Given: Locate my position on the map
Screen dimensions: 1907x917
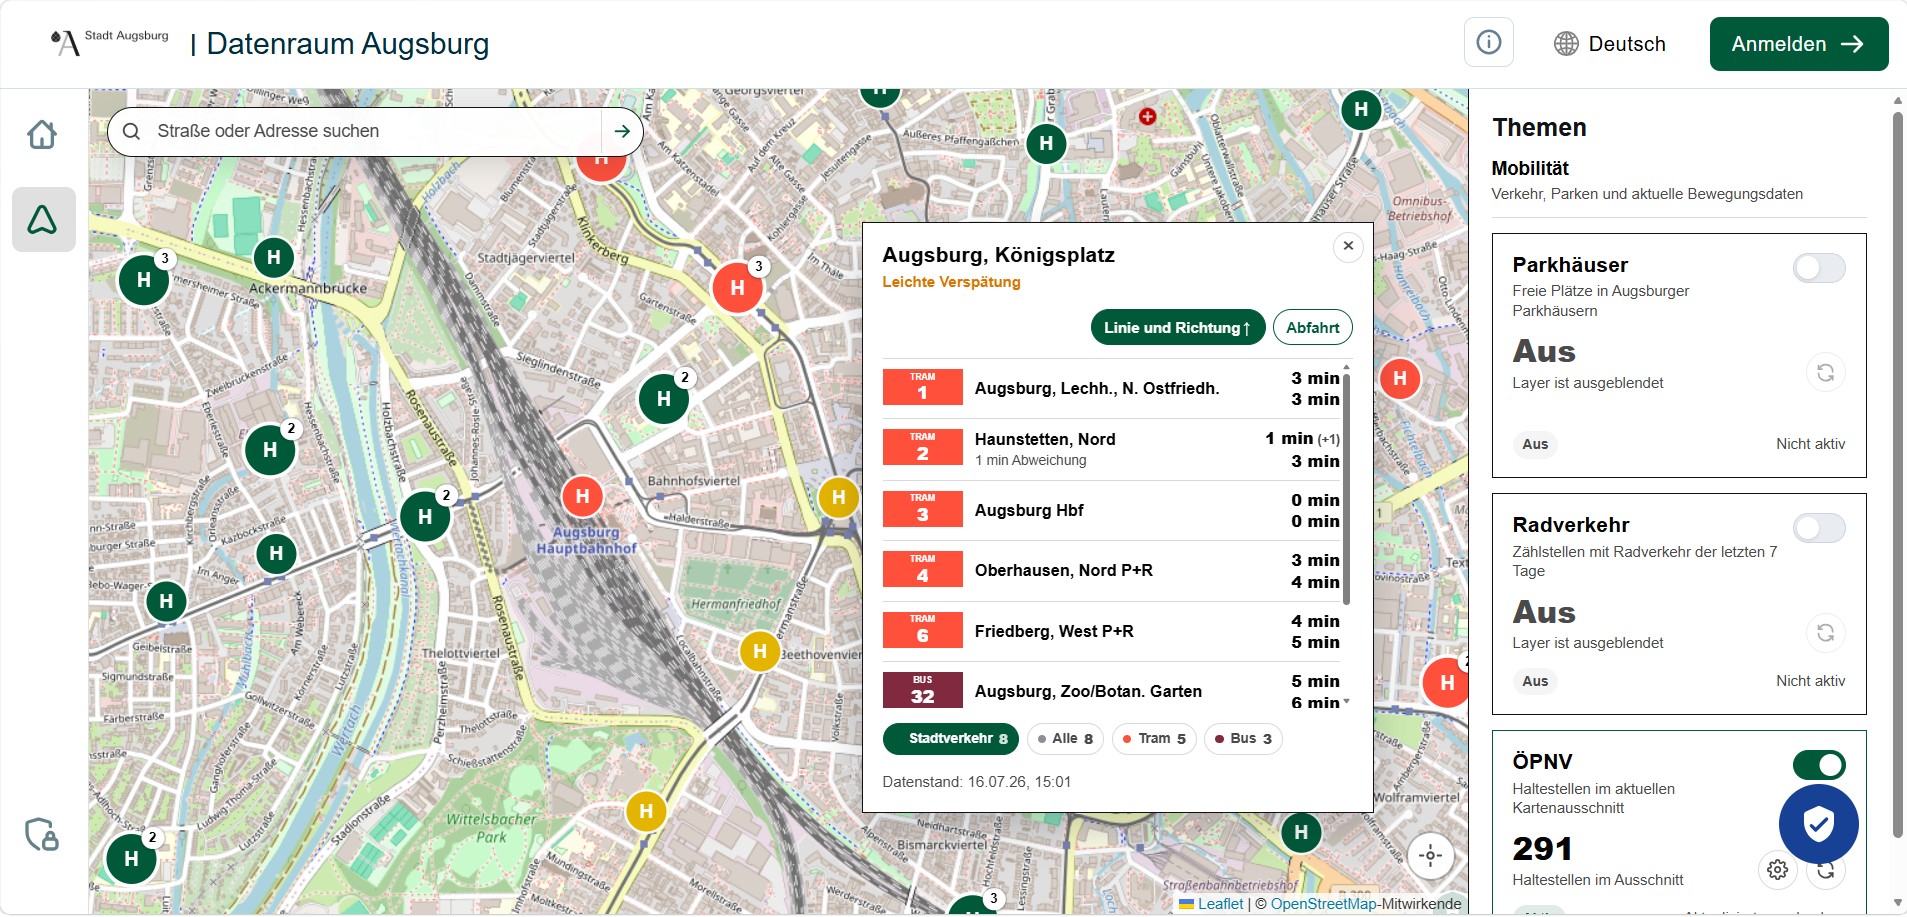Looking at the screenshot, I should point(1431,856).
